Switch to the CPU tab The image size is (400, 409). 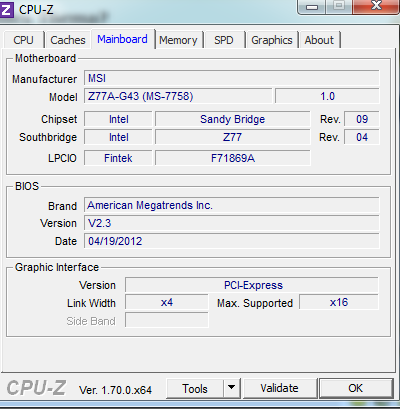23,40
